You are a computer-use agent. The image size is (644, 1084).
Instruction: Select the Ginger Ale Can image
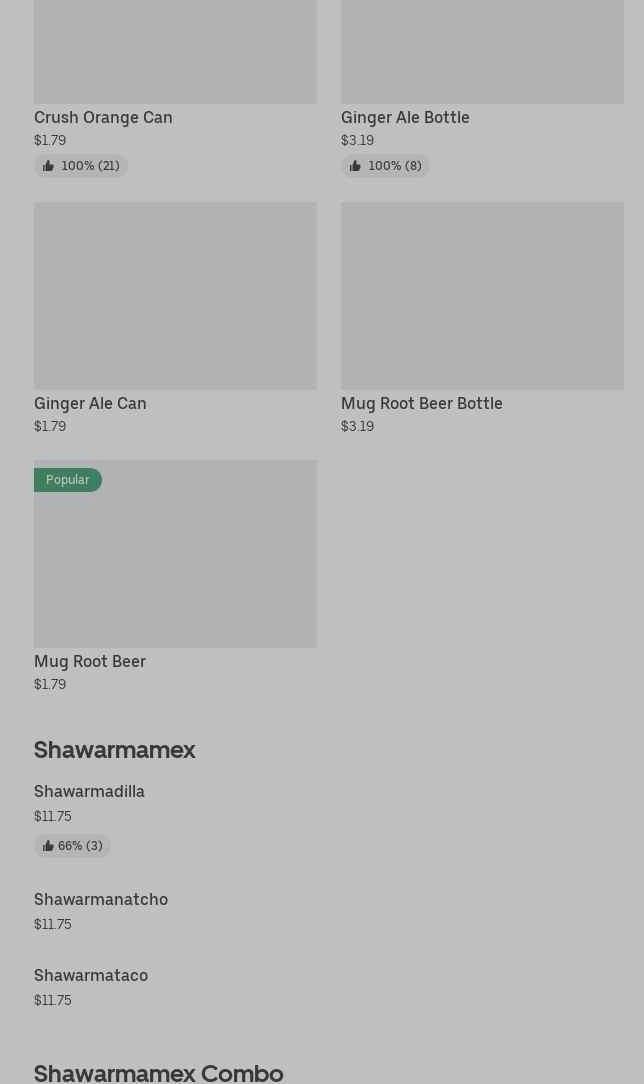pos(175,296)
